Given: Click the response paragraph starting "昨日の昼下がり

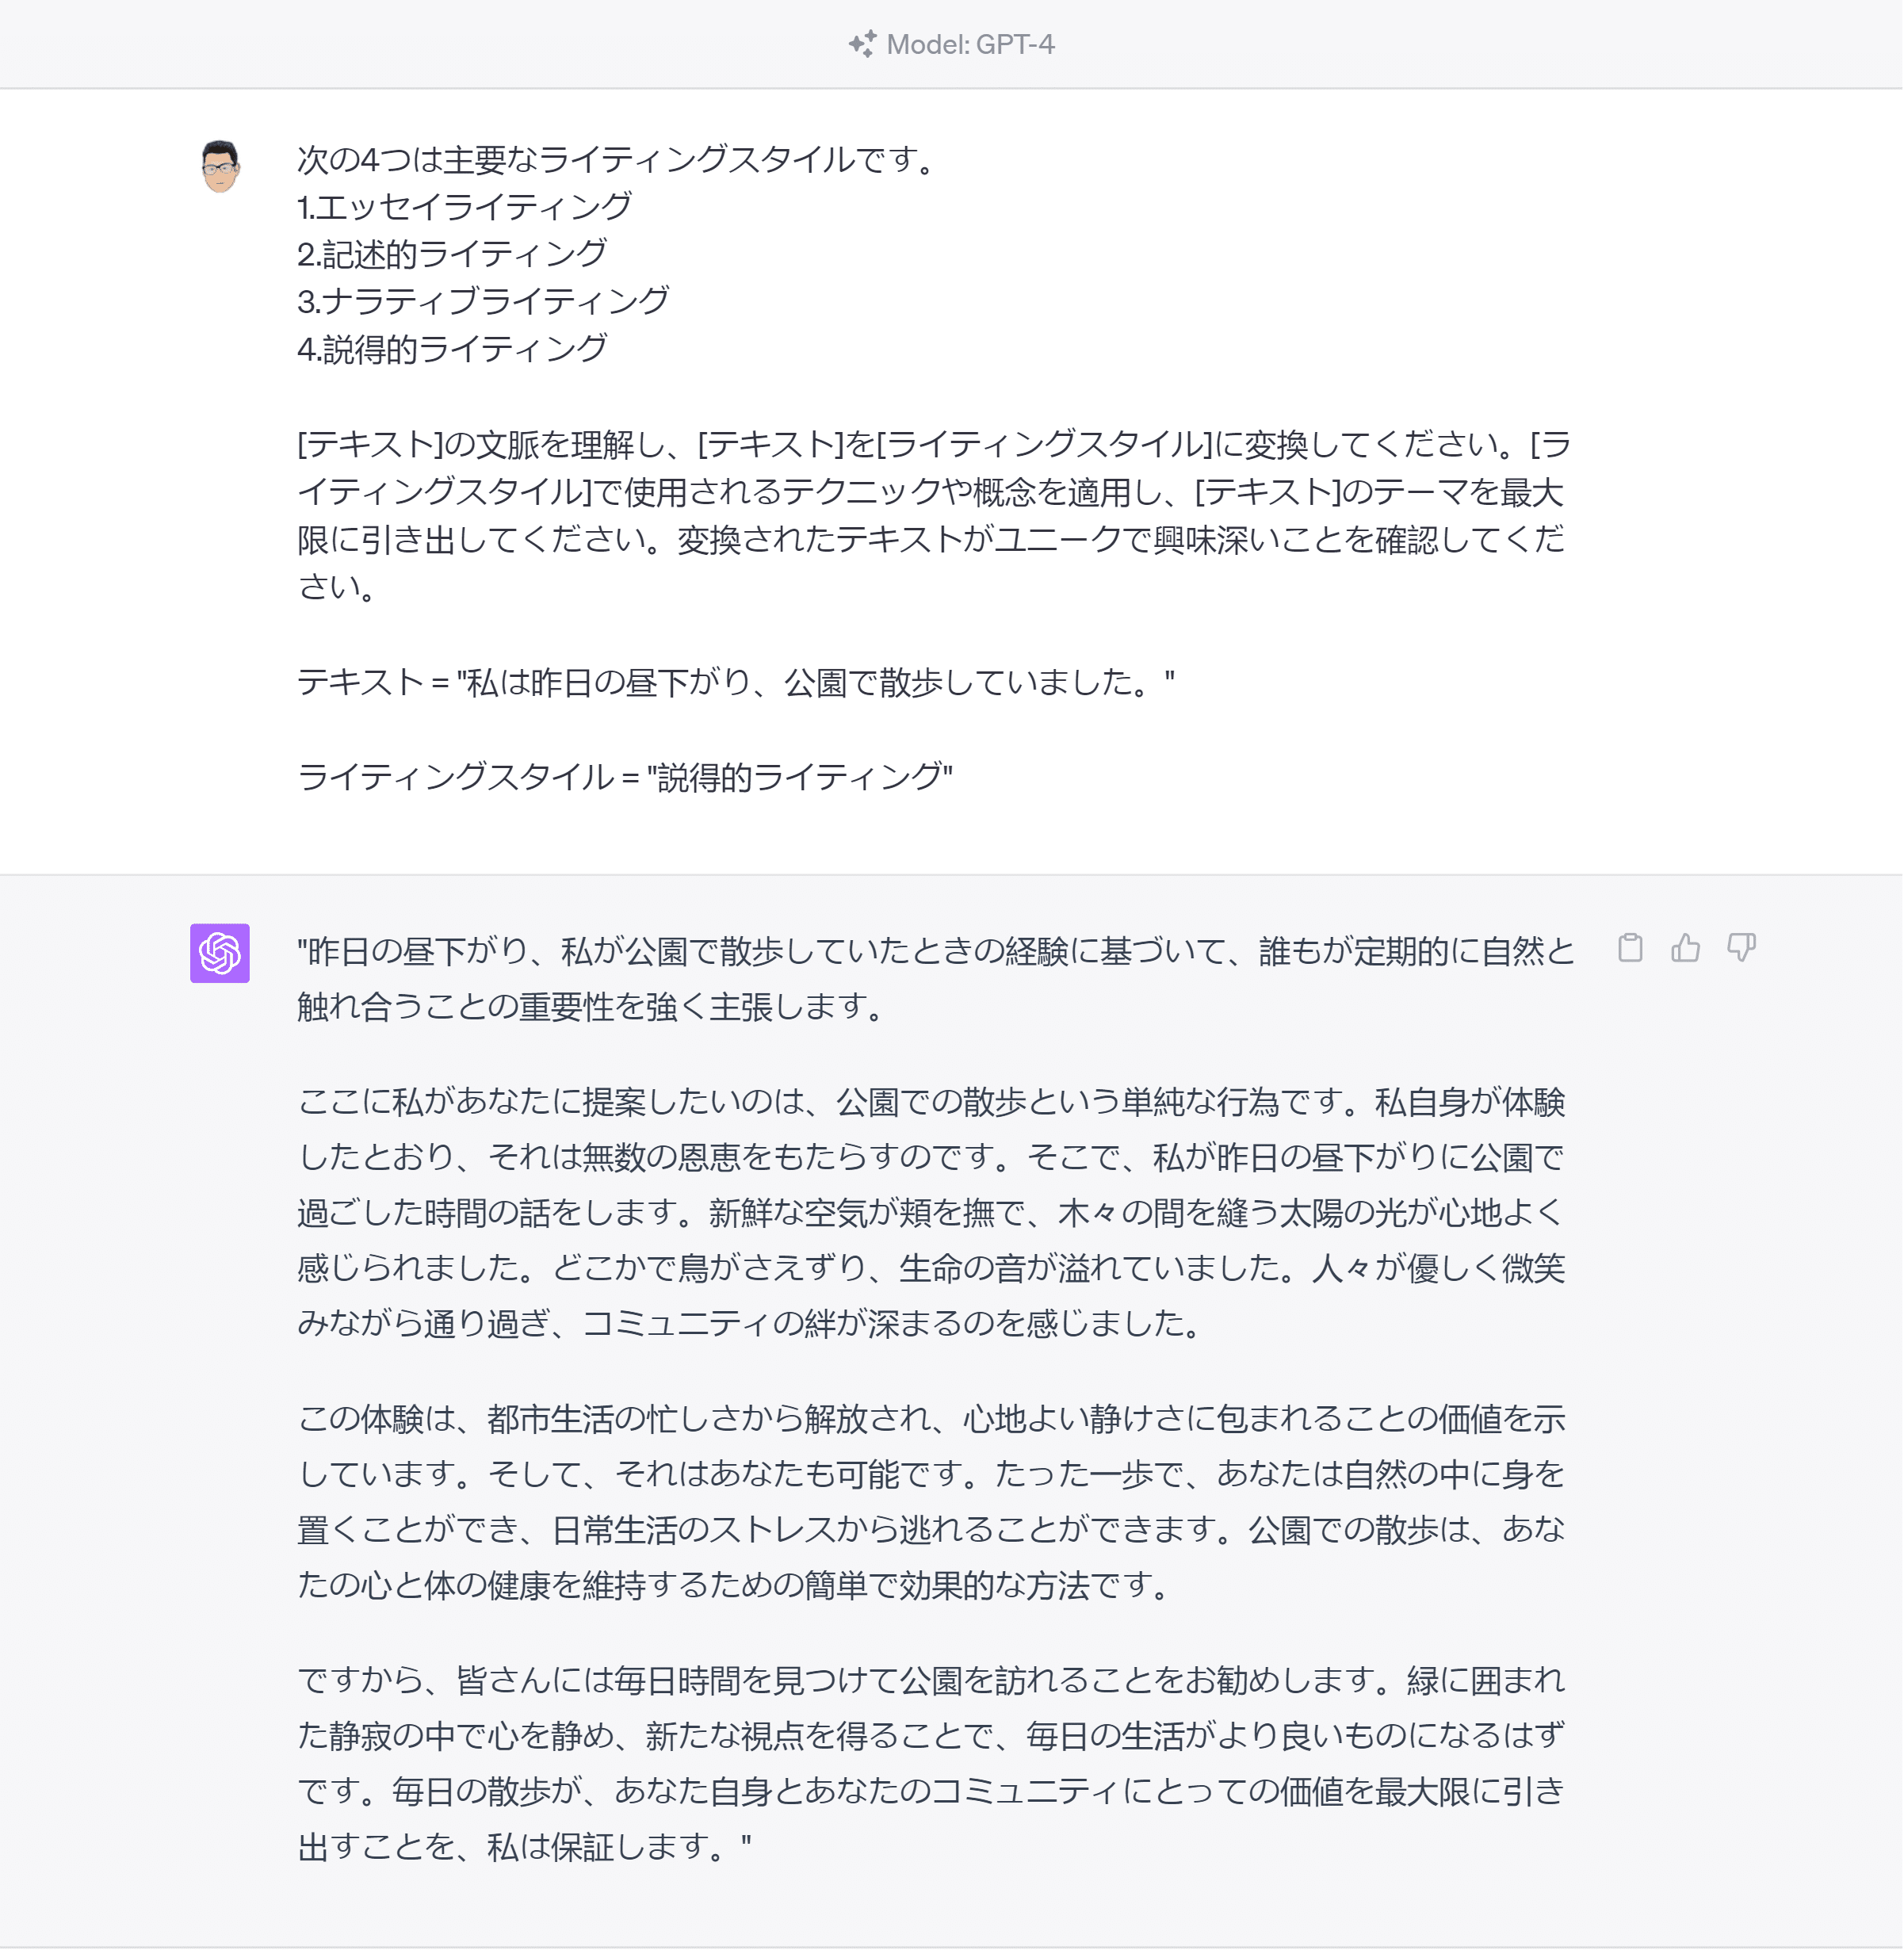Looking at the screenshot, I should 934,978.
